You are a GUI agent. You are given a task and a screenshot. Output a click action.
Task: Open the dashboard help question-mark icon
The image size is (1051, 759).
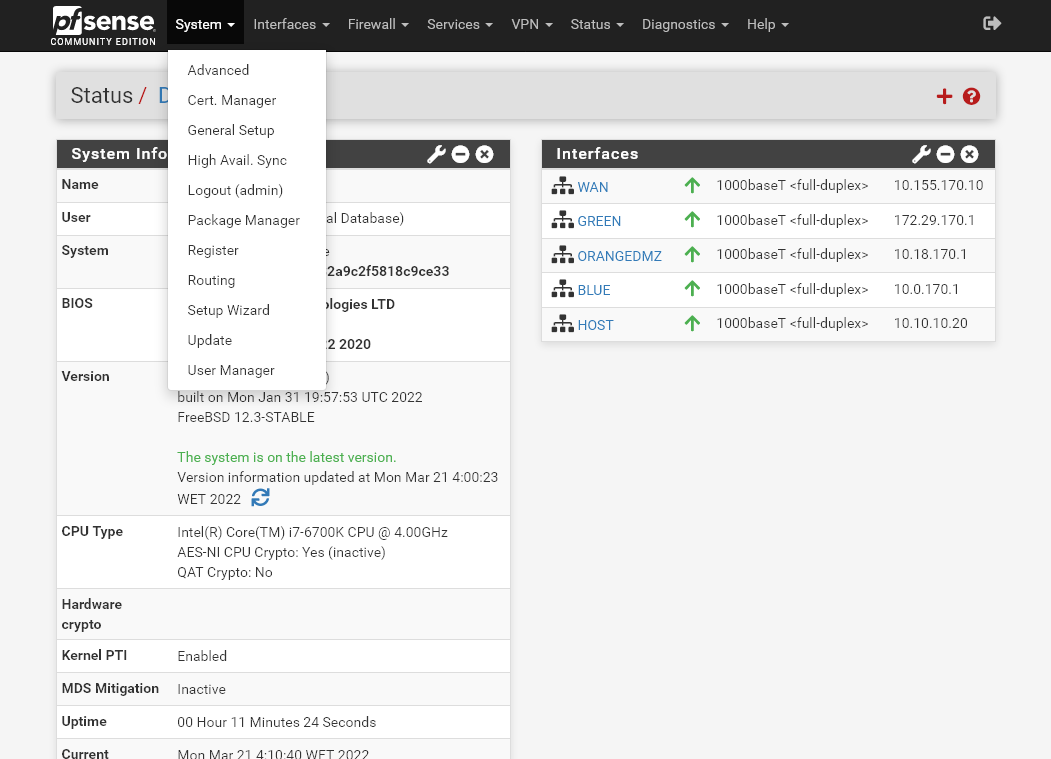tap(971, 96)
